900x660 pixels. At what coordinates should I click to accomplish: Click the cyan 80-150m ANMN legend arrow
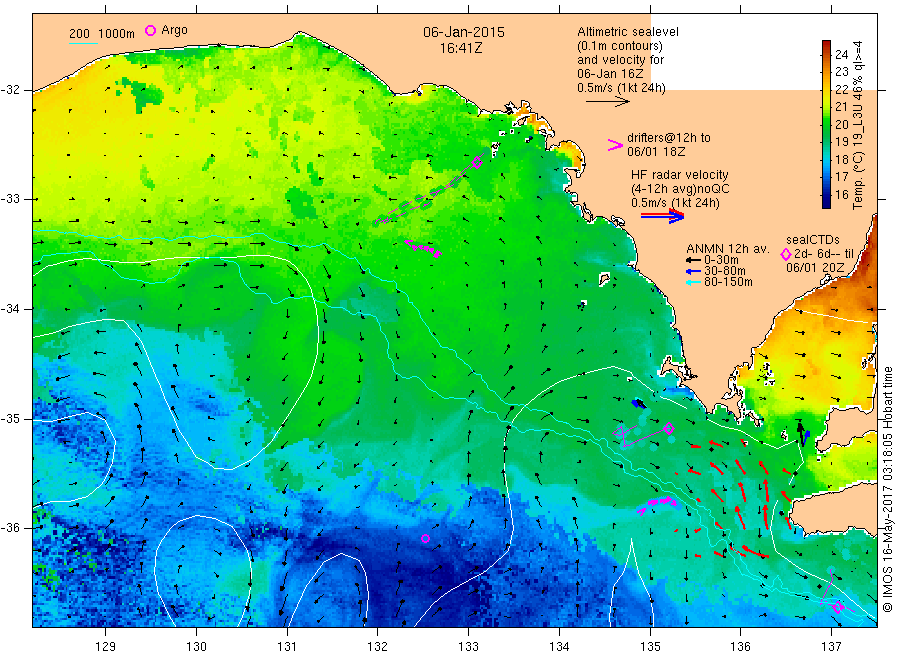click(x=693, y=282)
